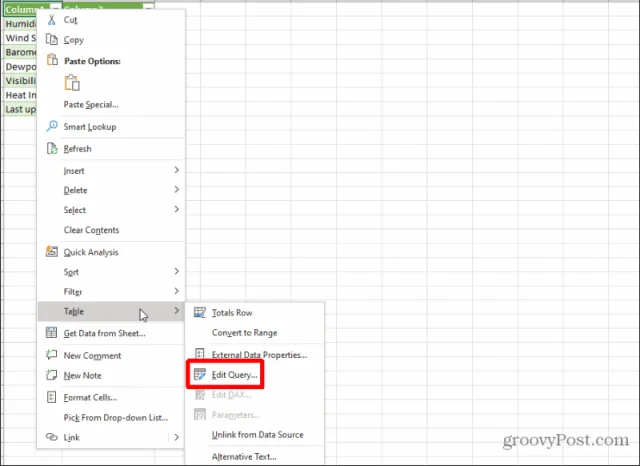Click the Smart Lookup magnifier icon
The width and height of the screenshot is (640, 466).
(x=52, y=126)
